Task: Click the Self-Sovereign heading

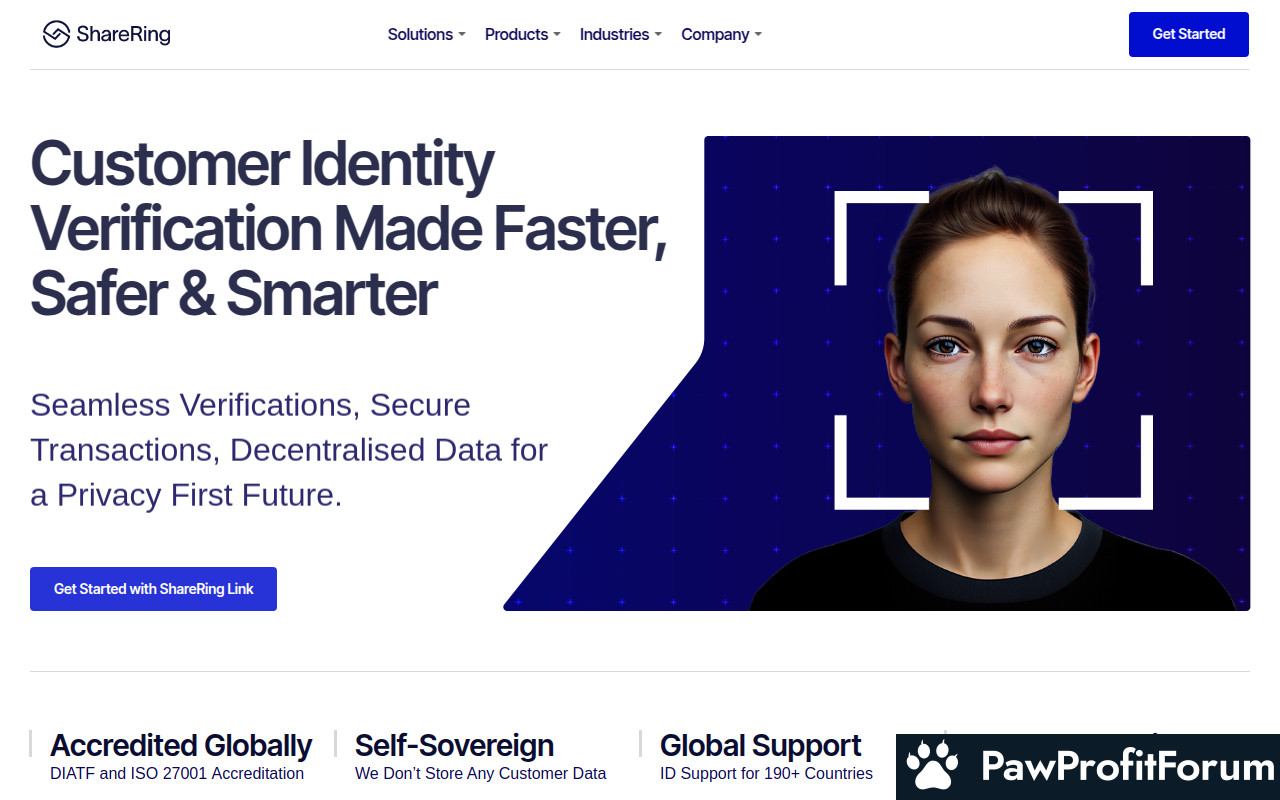Action: point(454,745)
